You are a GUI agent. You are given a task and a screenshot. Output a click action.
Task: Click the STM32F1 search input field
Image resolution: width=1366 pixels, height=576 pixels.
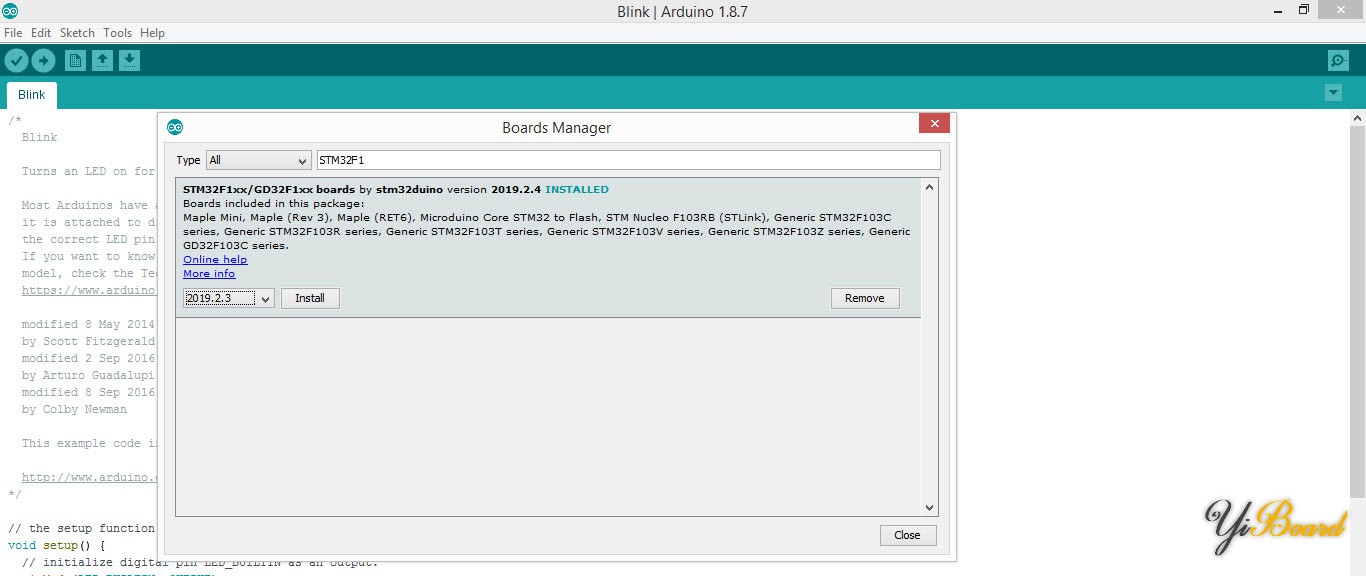[x=628, y=160]
